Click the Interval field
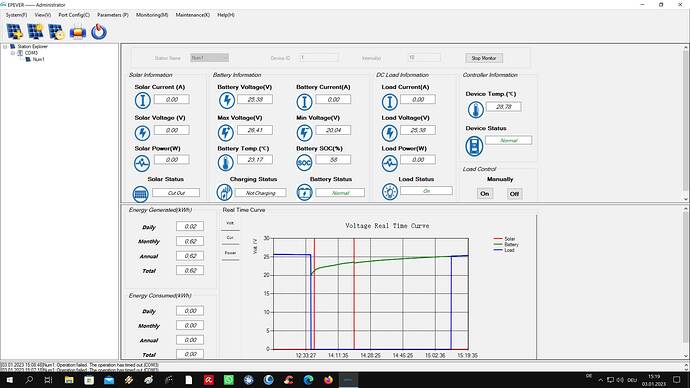The width and height of the screenshot is (690, 388). (x=424, y=58)
